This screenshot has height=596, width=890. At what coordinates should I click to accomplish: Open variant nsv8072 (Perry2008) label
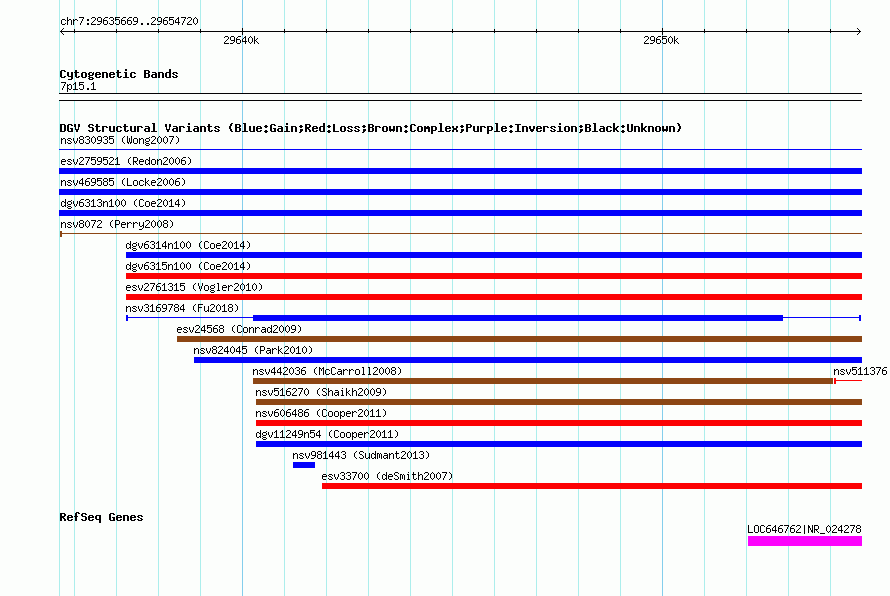point(117,224)
